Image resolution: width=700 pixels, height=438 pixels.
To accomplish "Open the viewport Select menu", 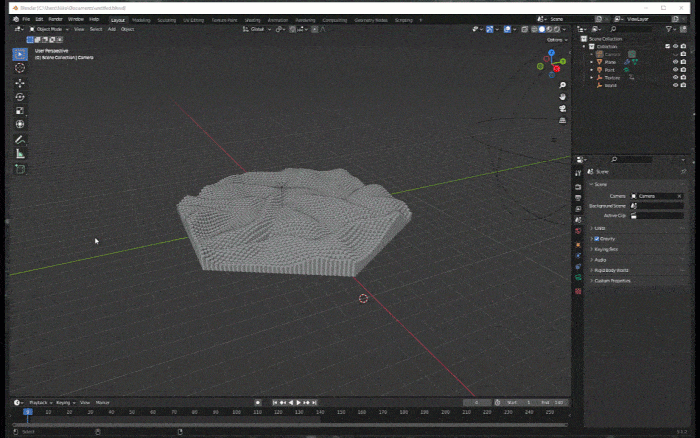I will (x=96, y=29).
